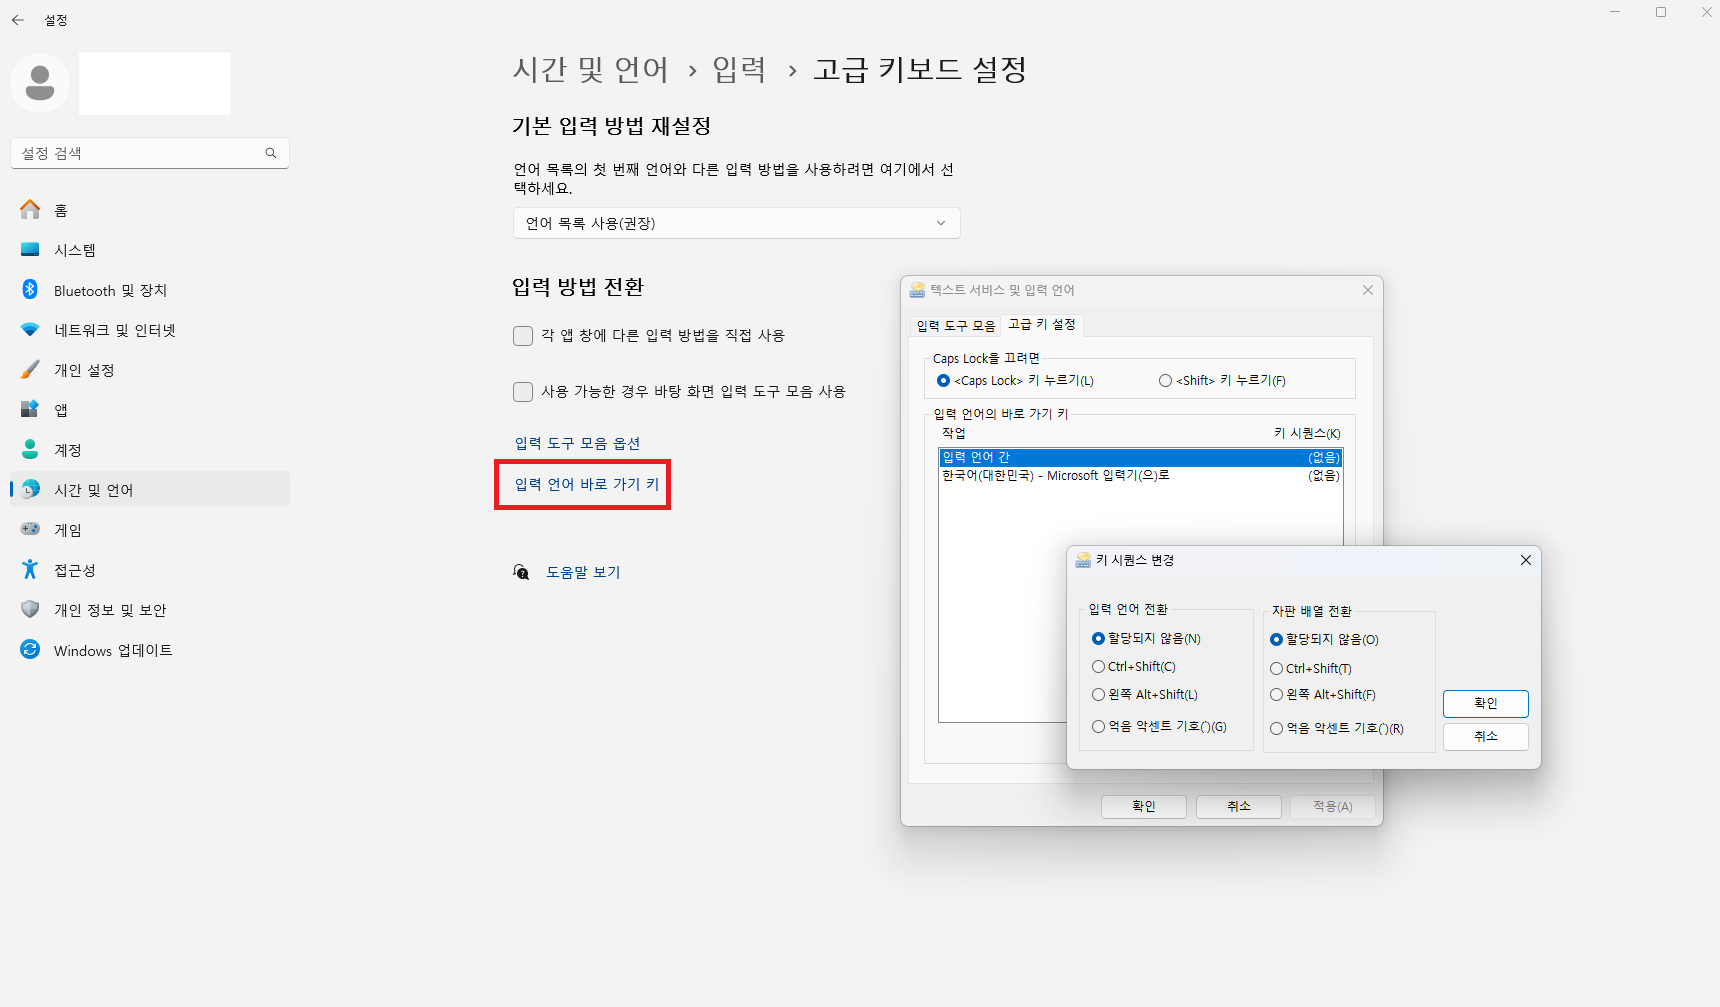Image resolution: width=1720 pixels, height=1007 pixels.
Task: Click the search magnifier icon in settings search
Action: click(270, 153)
